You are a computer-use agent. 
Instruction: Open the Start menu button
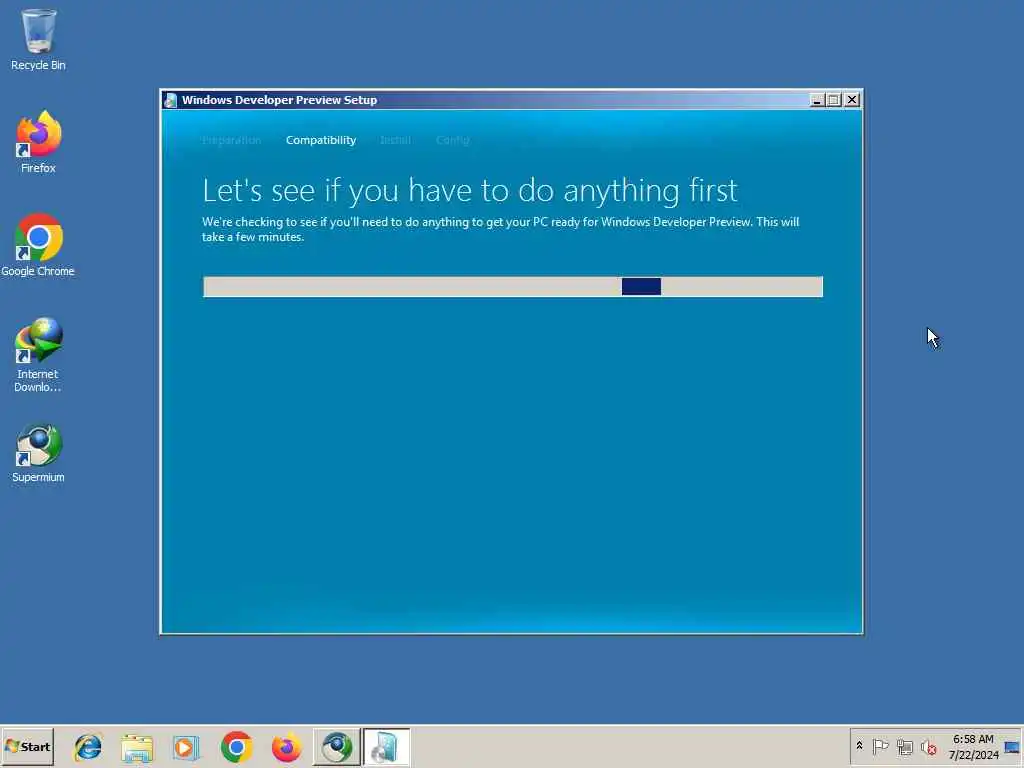[x=27, y=746]
